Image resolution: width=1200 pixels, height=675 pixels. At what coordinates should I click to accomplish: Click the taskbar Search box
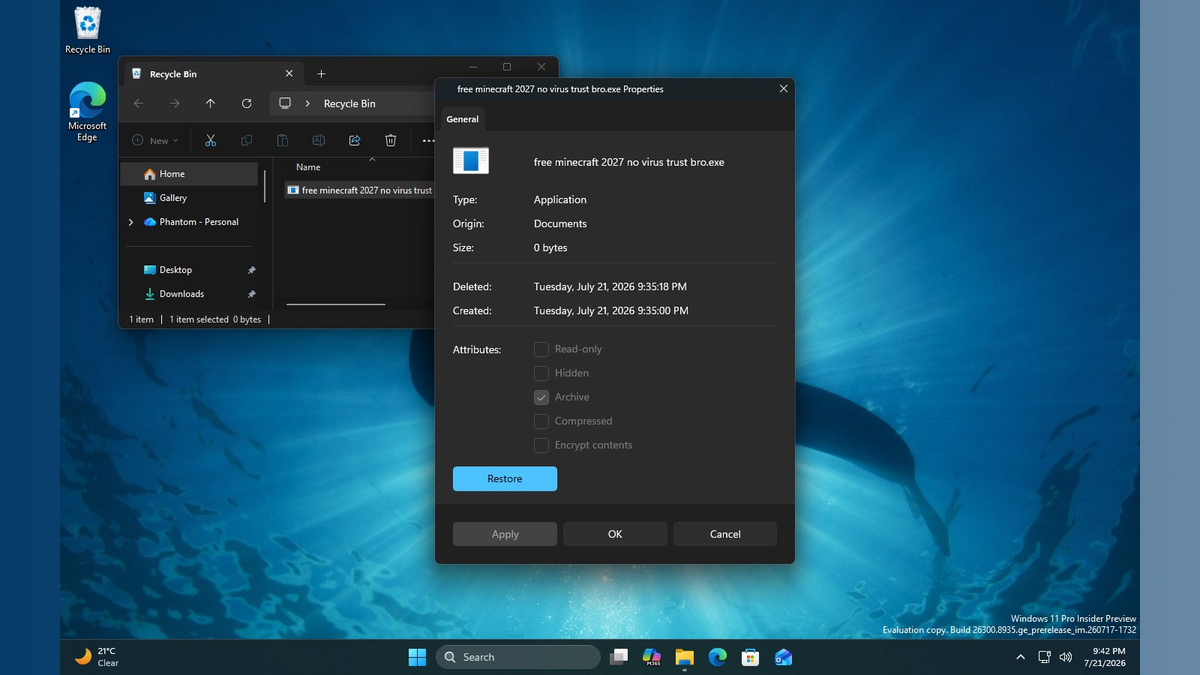pos(518,657)
